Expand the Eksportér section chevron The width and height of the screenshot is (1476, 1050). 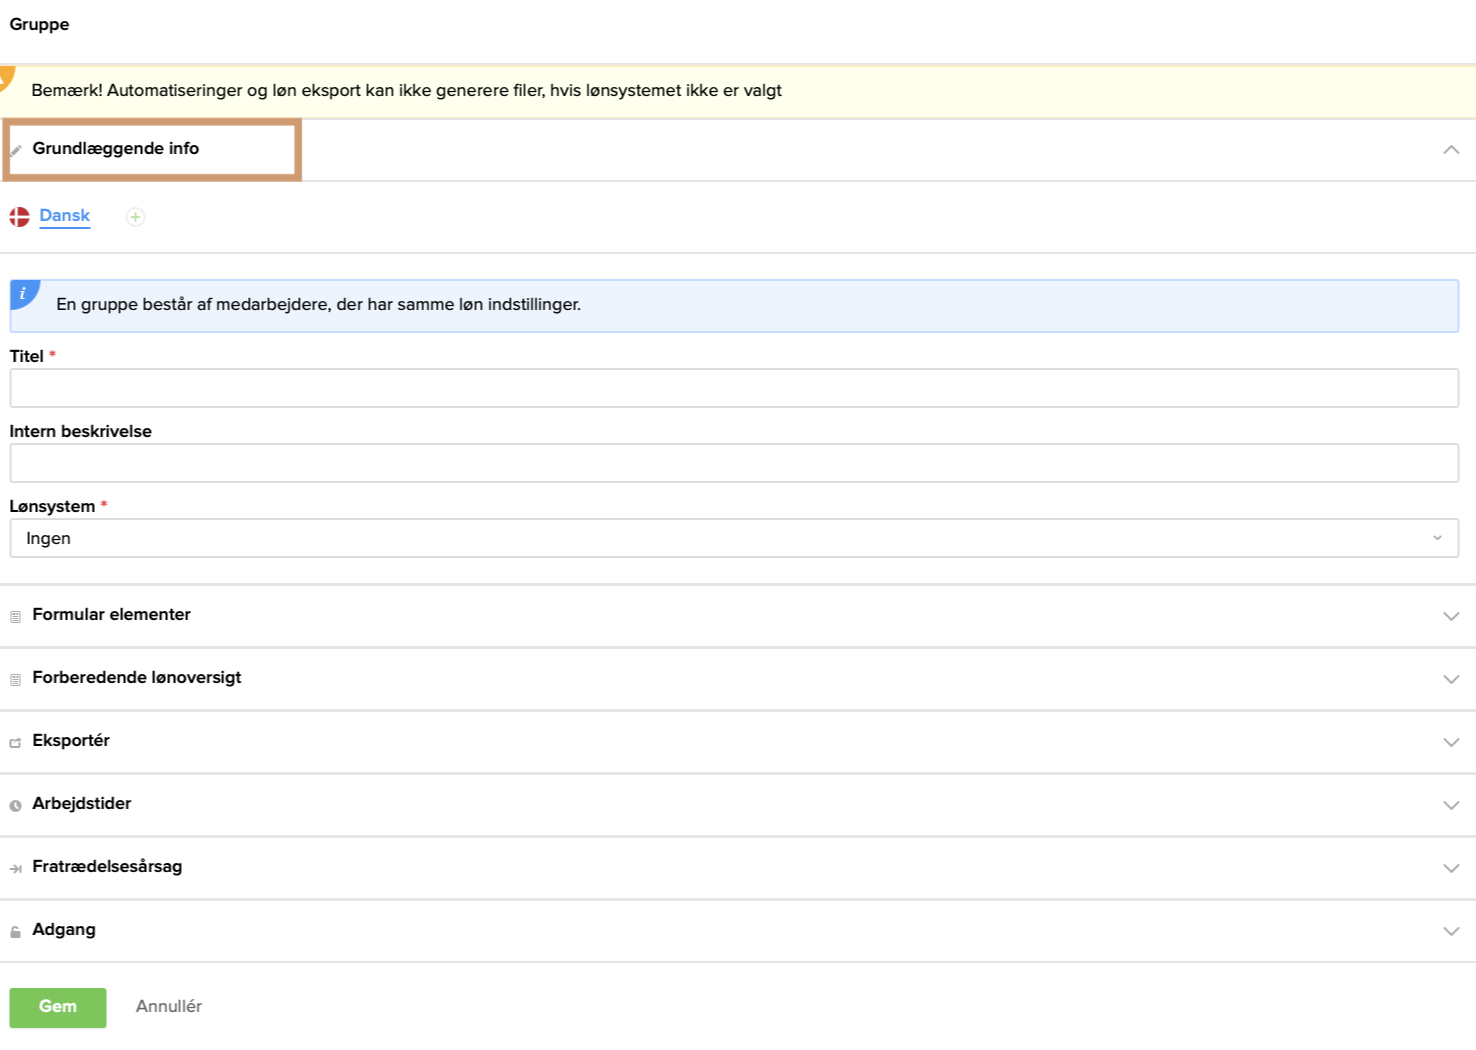[1451, 742]
